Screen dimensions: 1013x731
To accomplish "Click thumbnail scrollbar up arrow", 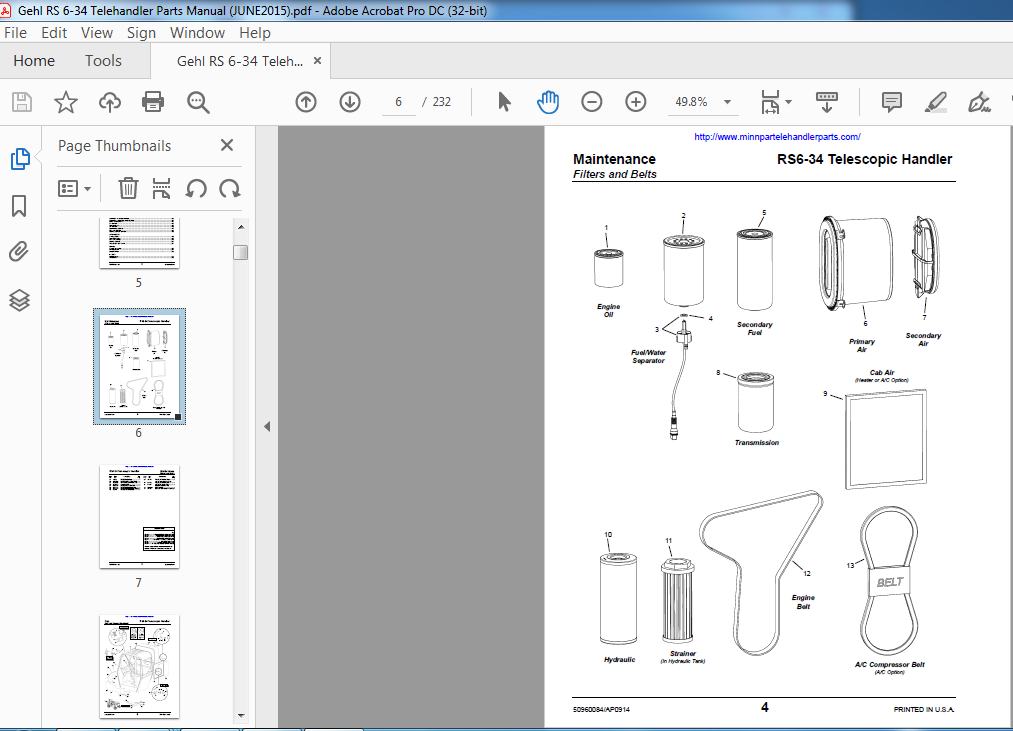I will [x=241, y=227].
